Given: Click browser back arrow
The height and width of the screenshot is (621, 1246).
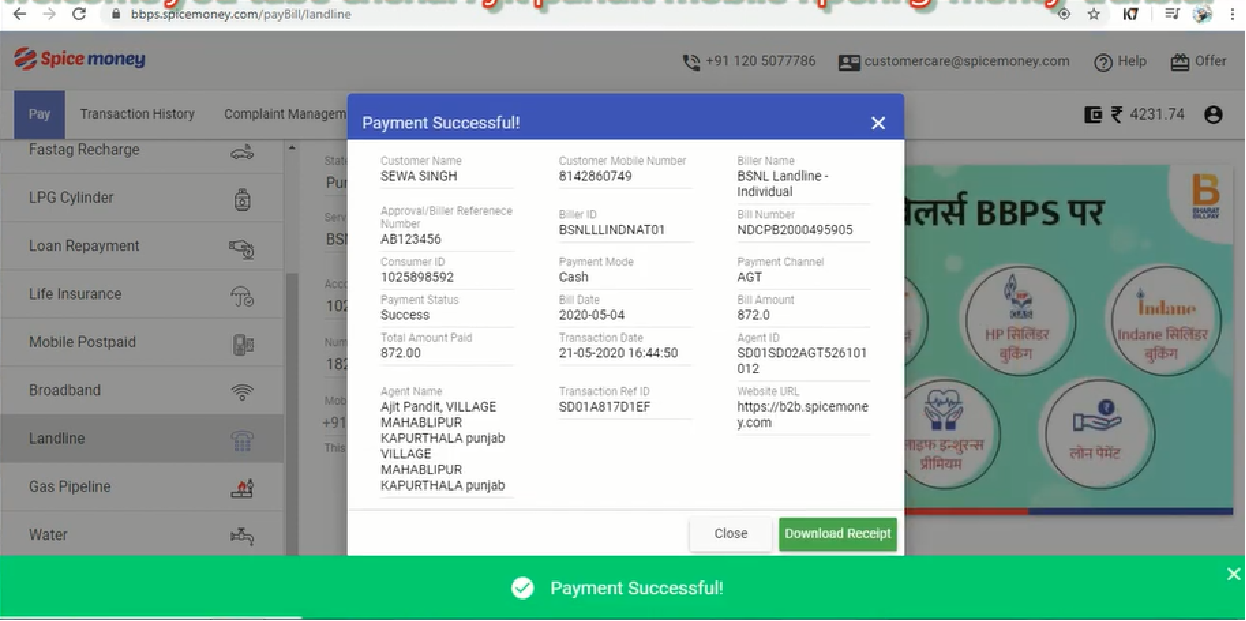Looking at the screenshot, I should pyautogui.click(x=19, y=14).
